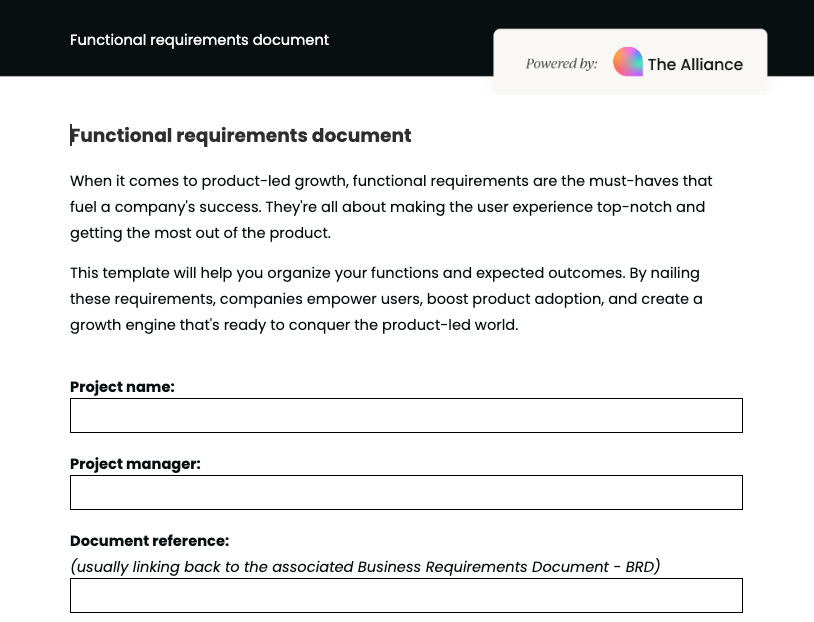Click the 'Document reference:' label
Screen dimensions: 814x622
(150, 540)
